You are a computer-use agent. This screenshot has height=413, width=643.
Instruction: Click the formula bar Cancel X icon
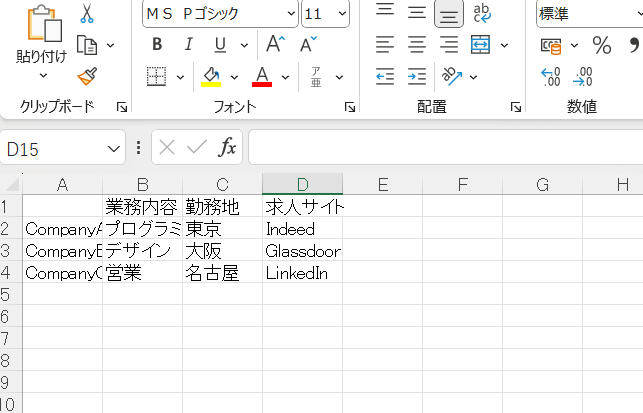[166, 147]
